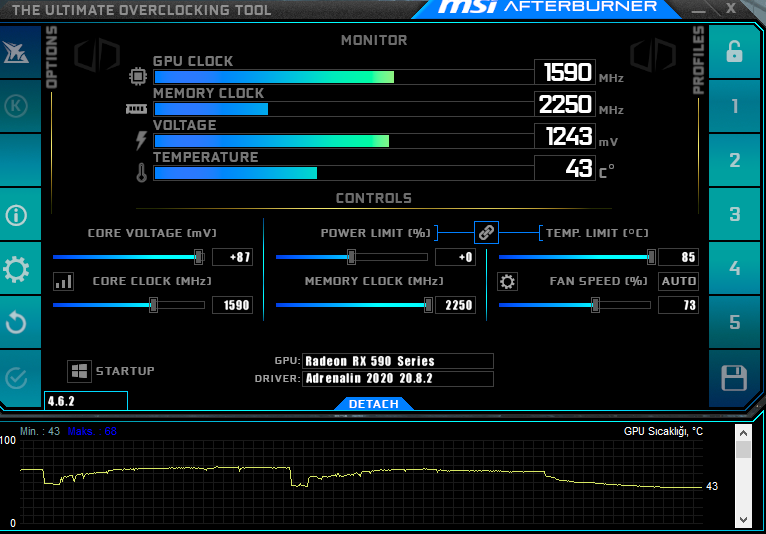The image size is (766, 534).
Task: Click the memory module icon beside Memory Clock
Action: coord(136,108)
